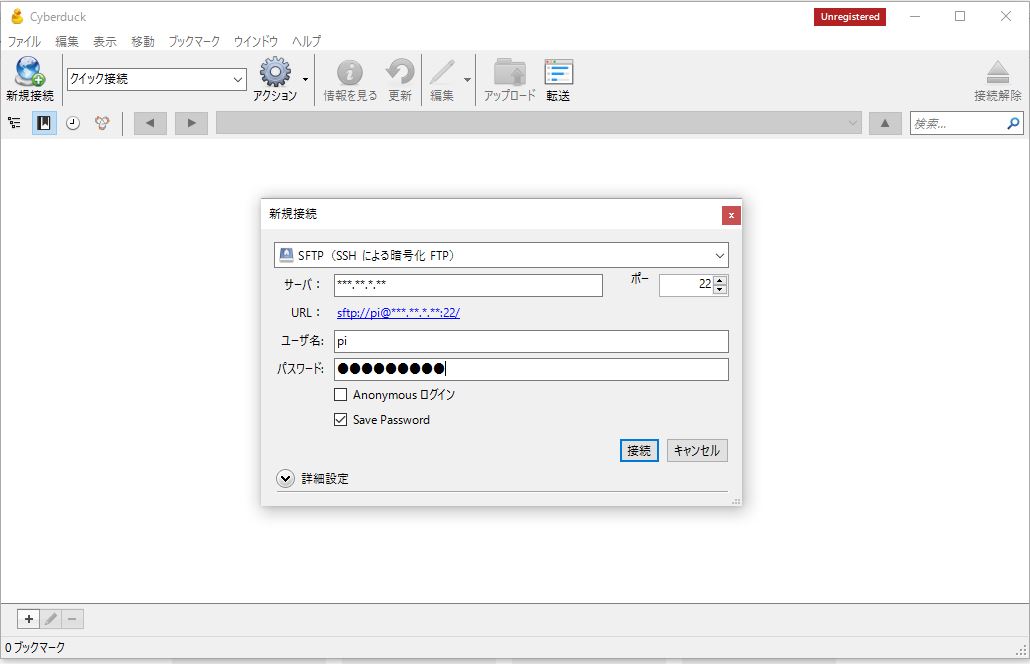Screen dimensions: 1030x664
Task: Open the Go (移動) menu
Action: 143,41
